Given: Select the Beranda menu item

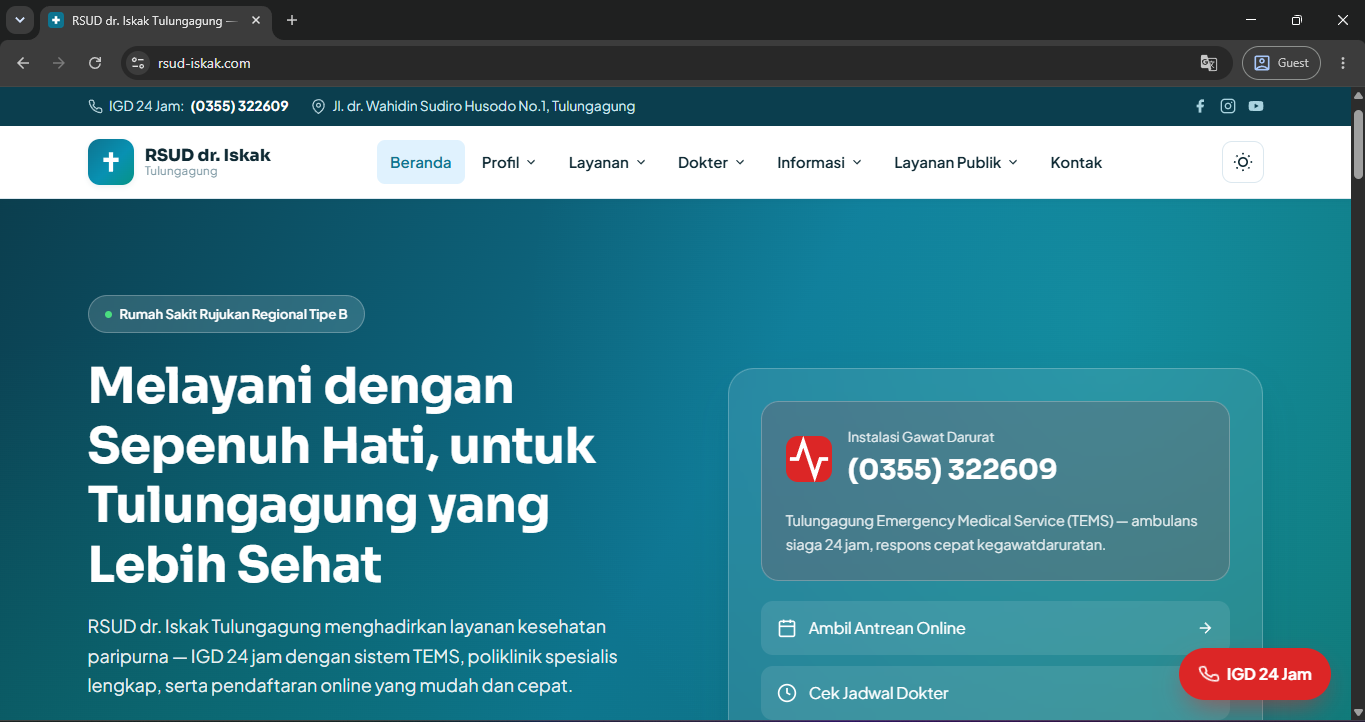Looking at the screenshot, I should (421, 162).
